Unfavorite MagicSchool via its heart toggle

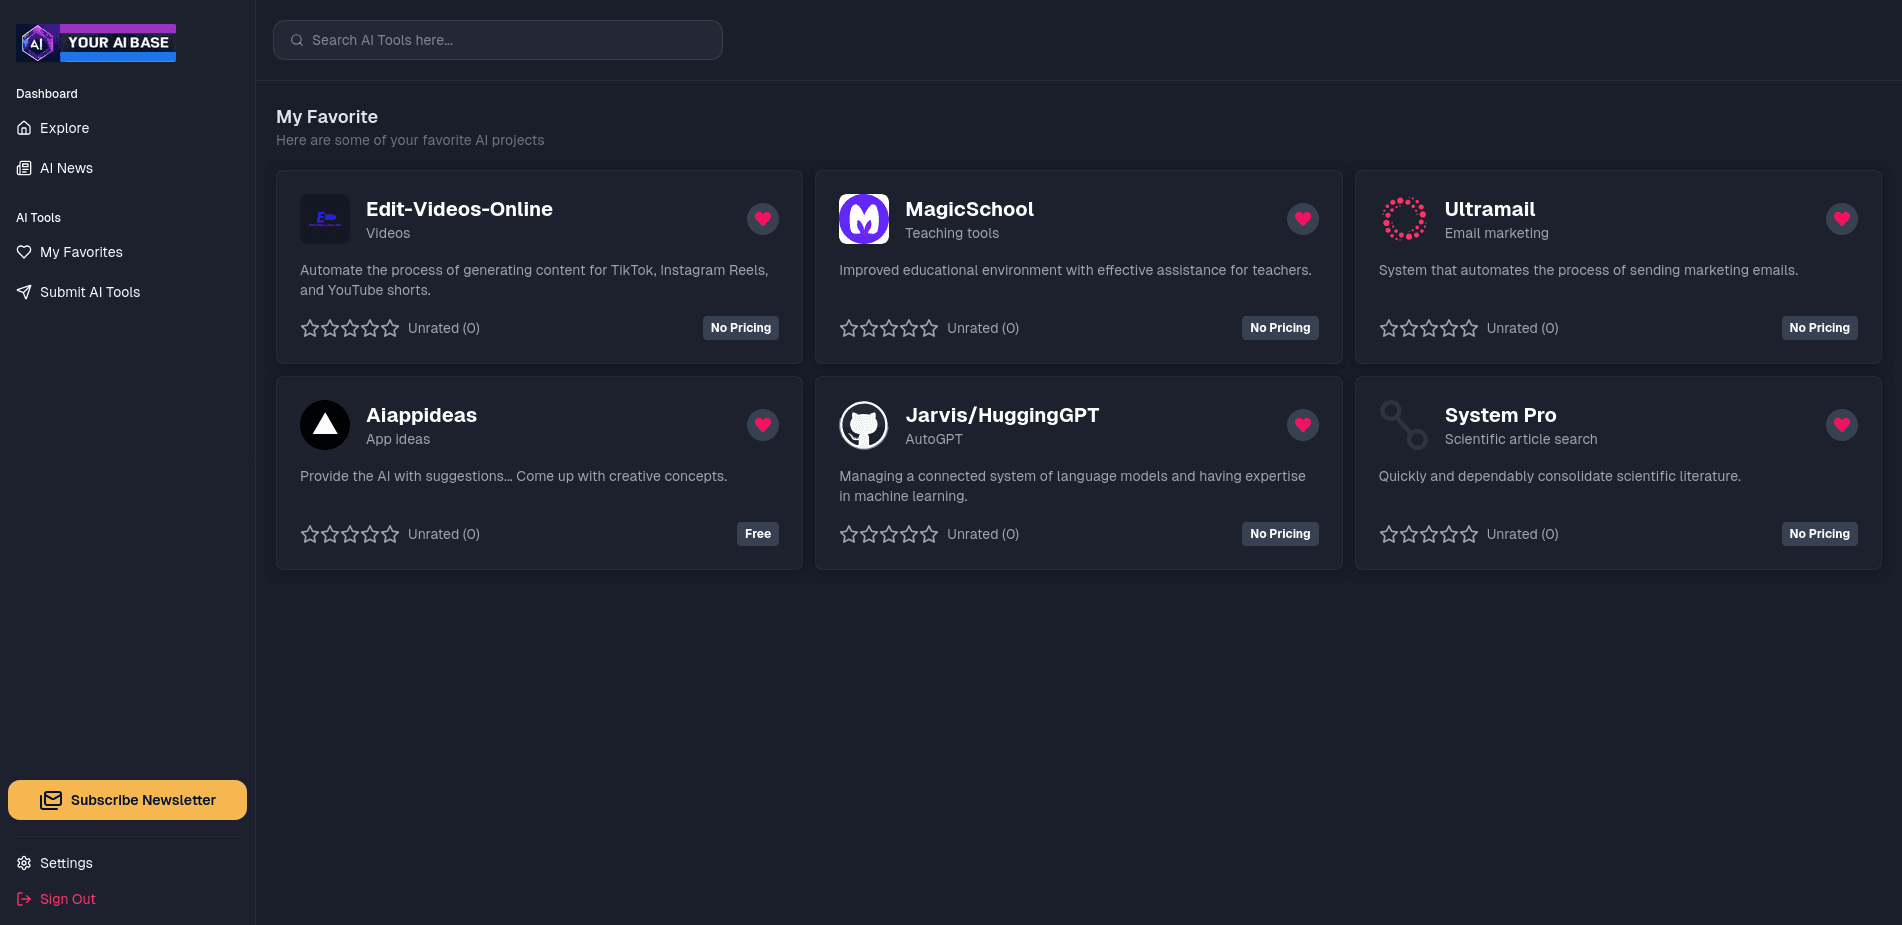[x=1302, y=219]
